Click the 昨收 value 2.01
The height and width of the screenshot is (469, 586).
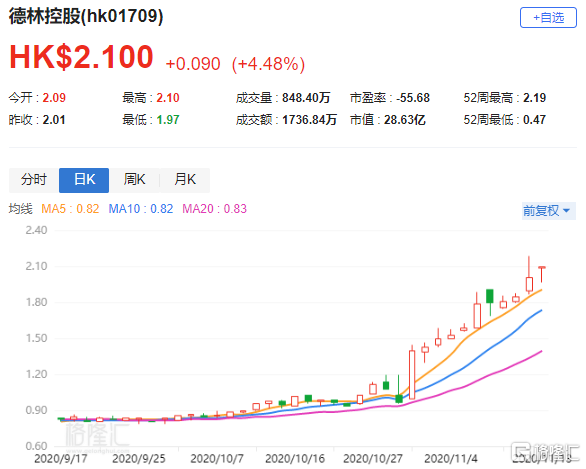pos(54,120)
